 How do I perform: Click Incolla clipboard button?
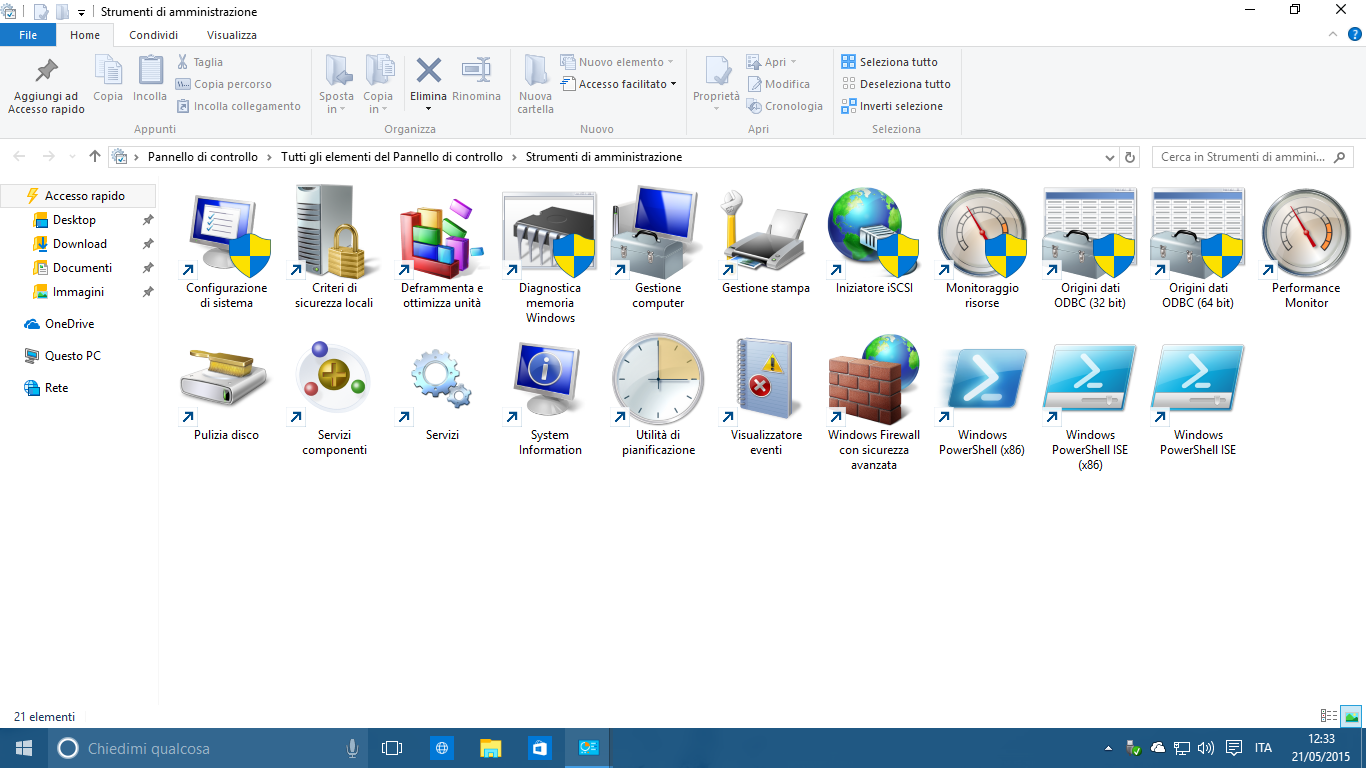click(150, 80)
